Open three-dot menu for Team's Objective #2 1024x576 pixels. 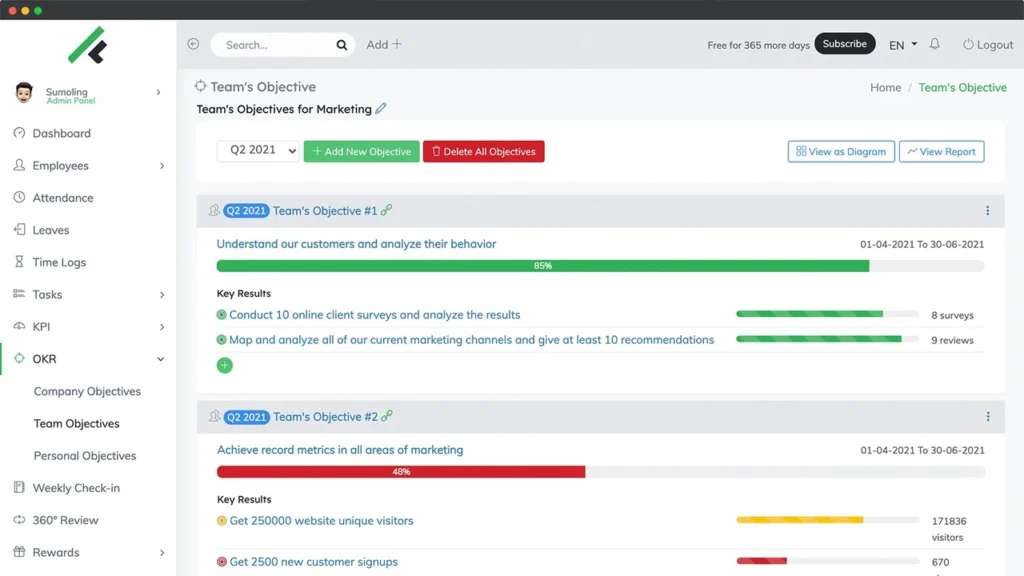click(987, 417)
